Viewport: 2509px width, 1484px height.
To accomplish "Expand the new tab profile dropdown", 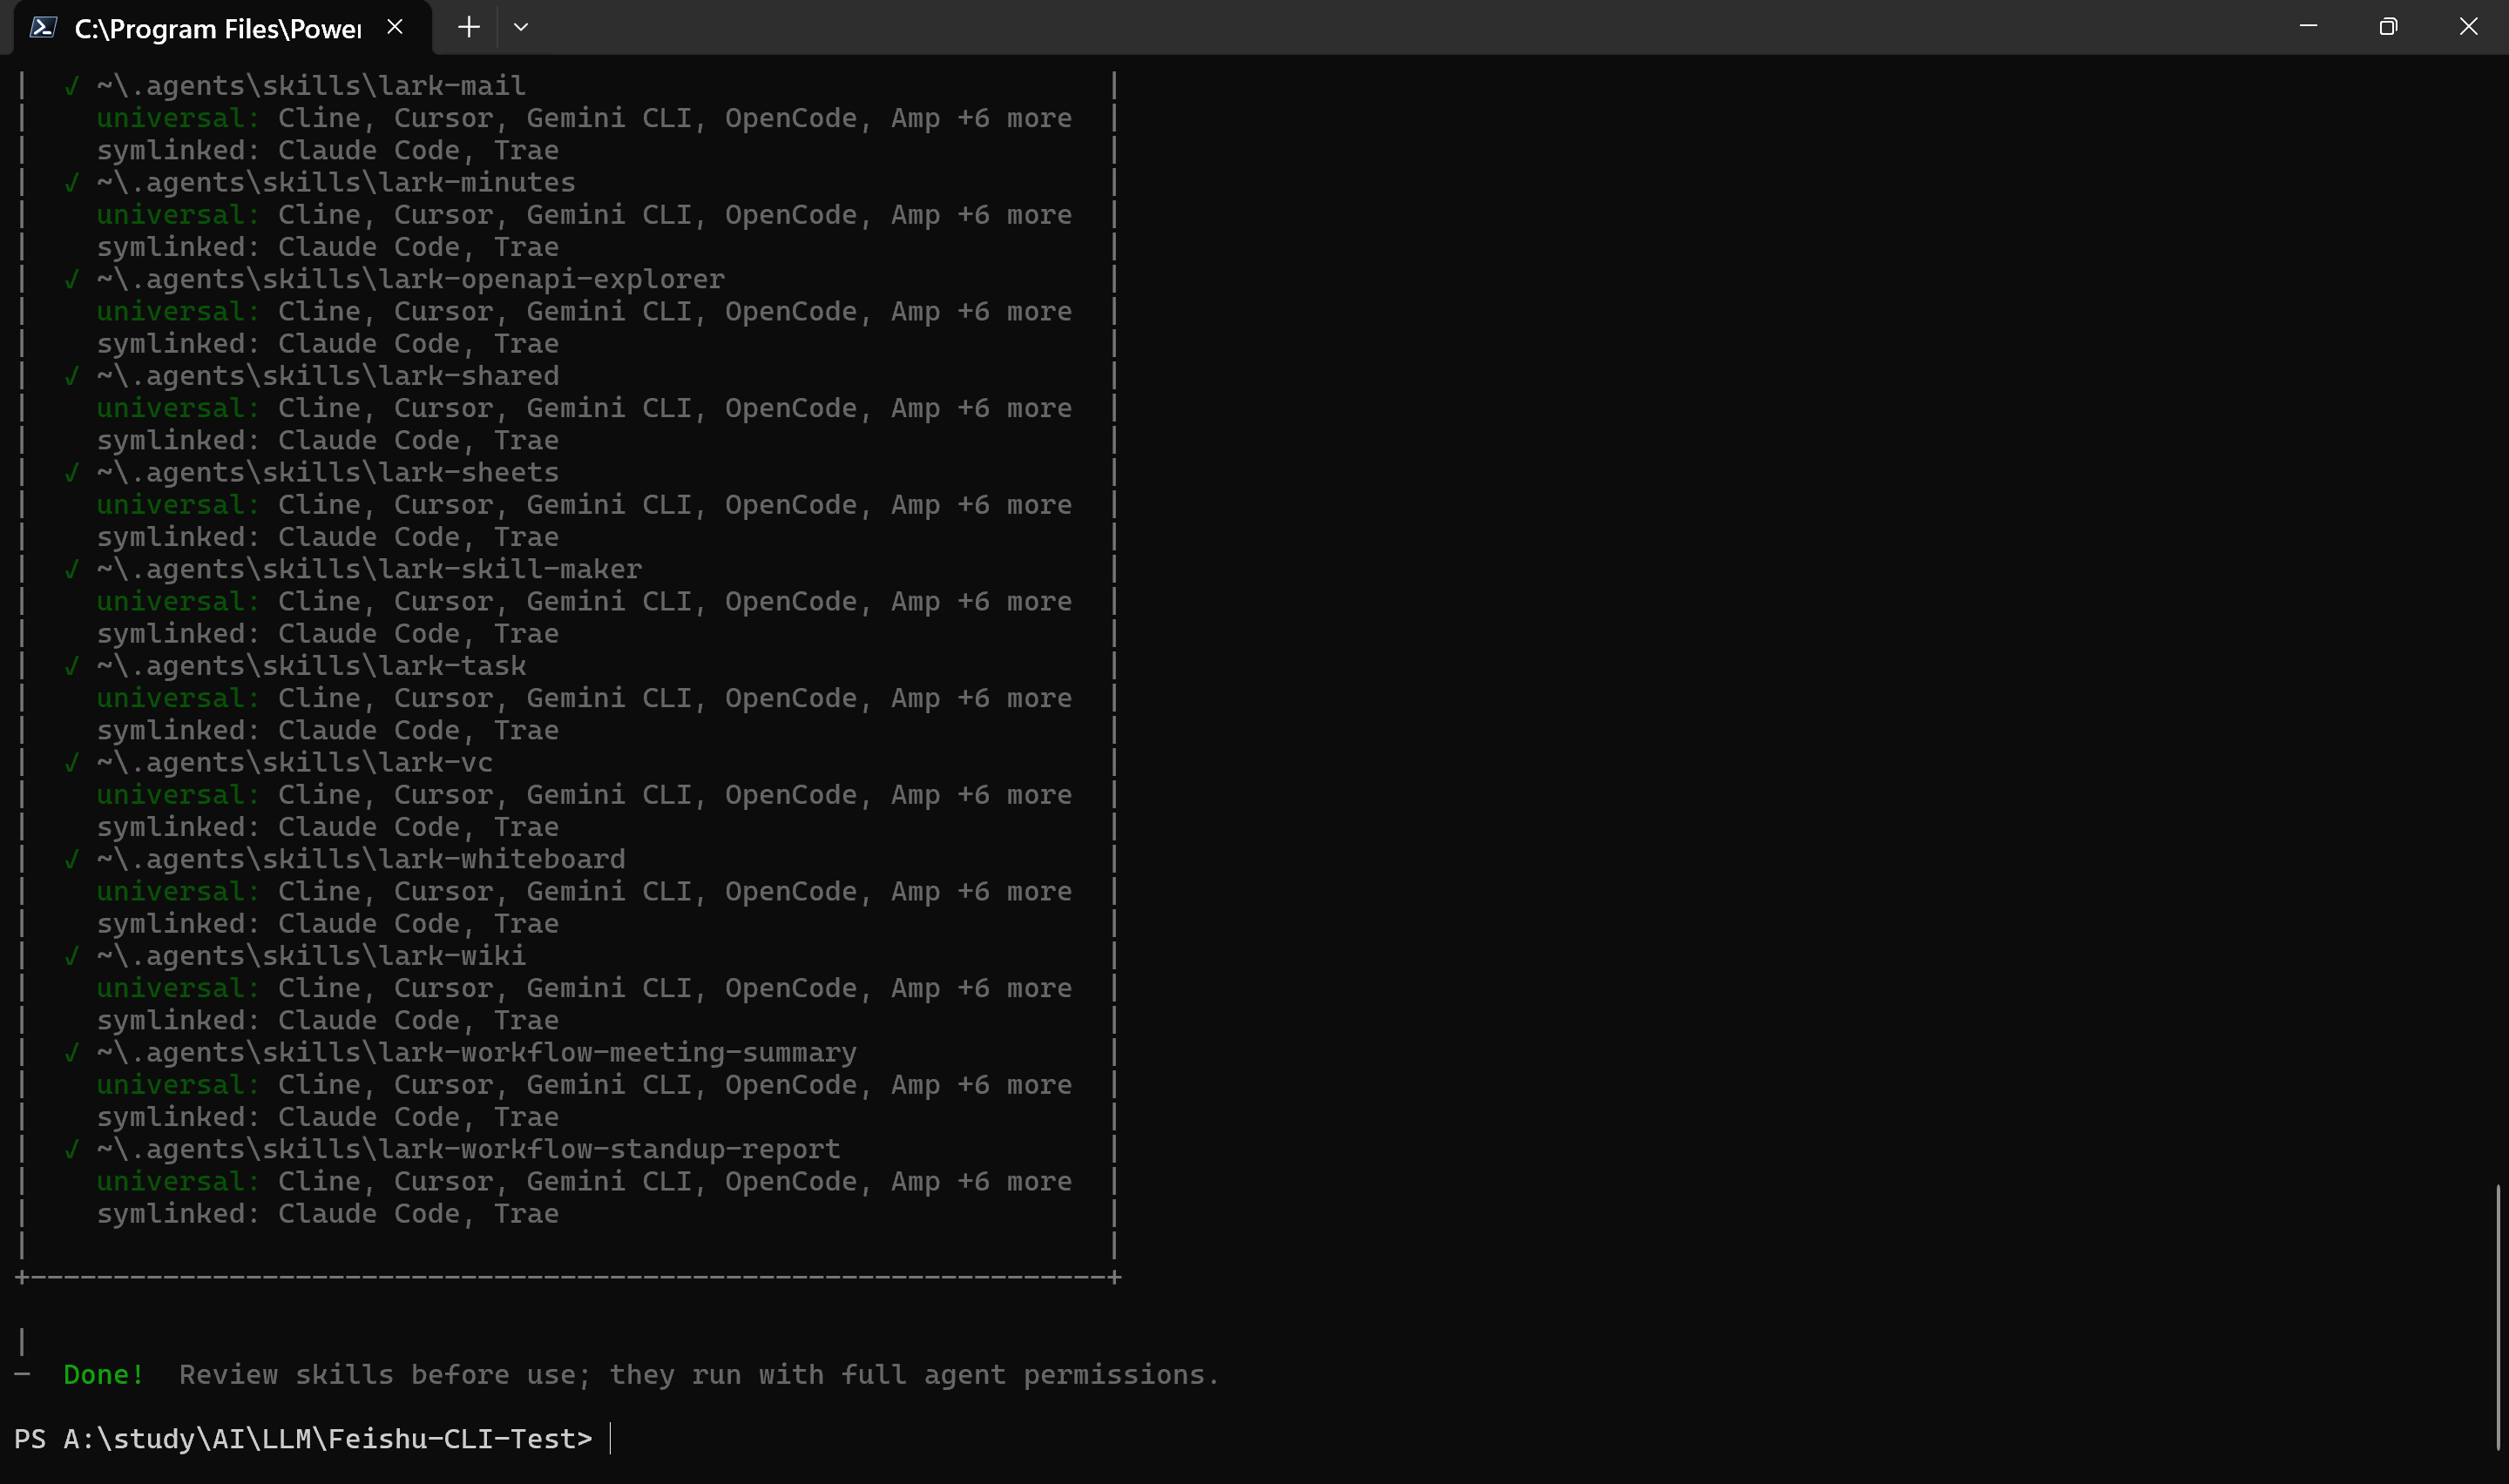I will point(521,27).
